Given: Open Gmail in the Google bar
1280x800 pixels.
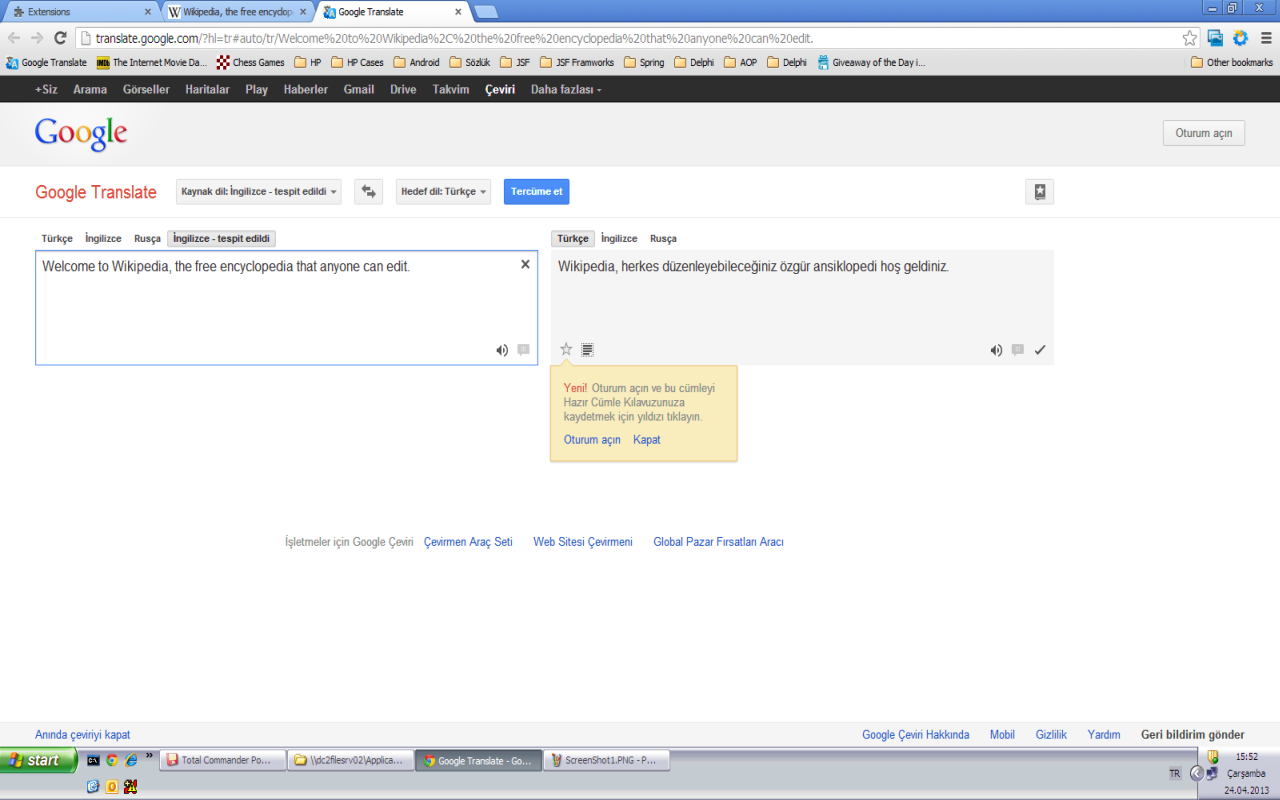Looking at the screenshot, I should pos(359,89).
